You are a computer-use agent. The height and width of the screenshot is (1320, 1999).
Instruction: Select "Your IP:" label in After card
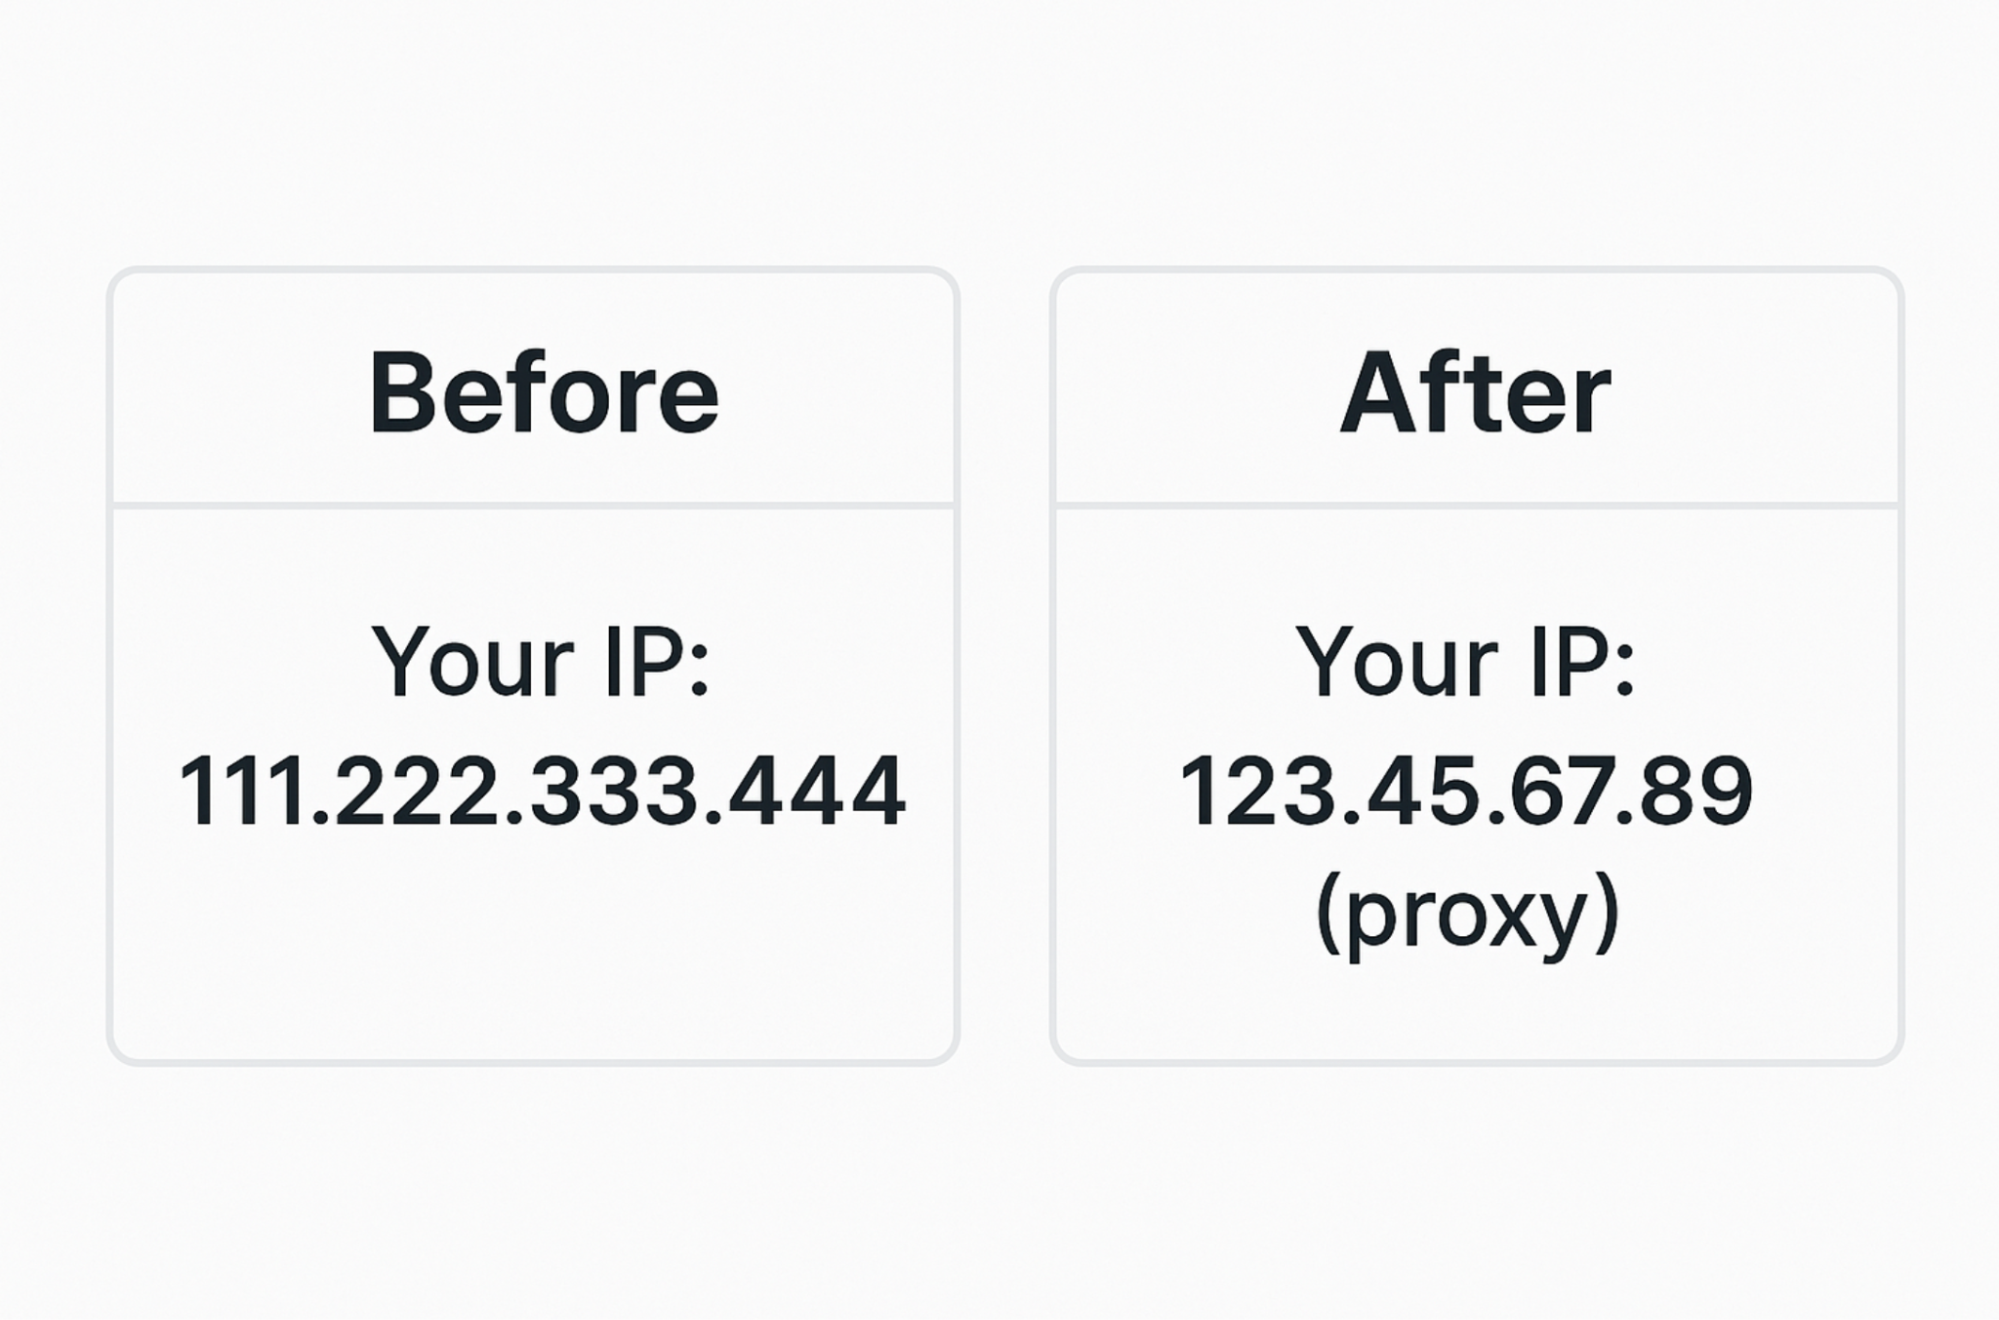coord(1466,662)
